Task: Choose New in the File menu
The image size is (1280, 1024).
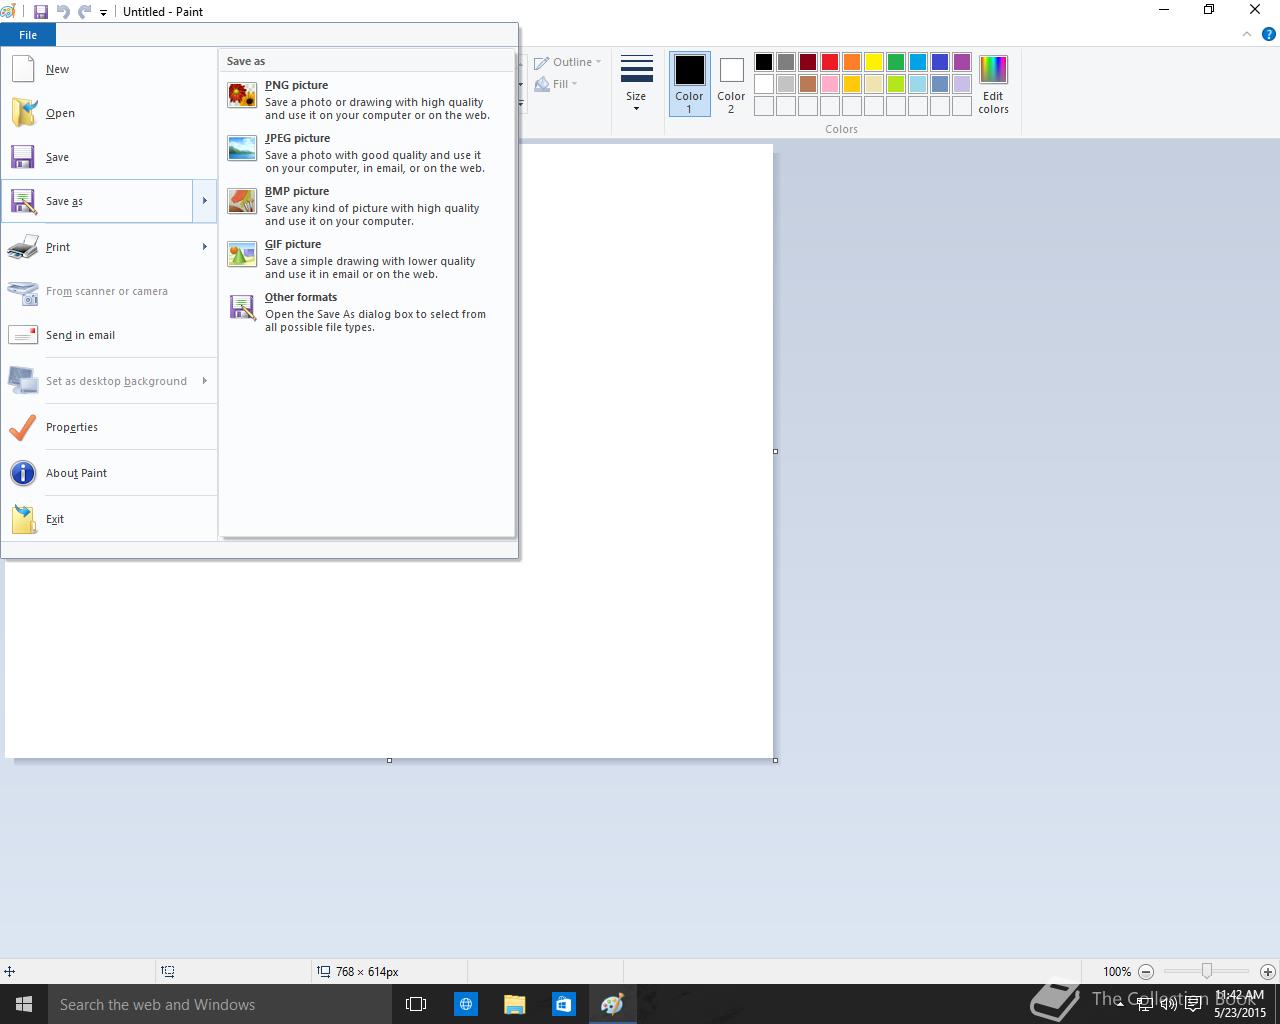Action: (x=109, y=69)
